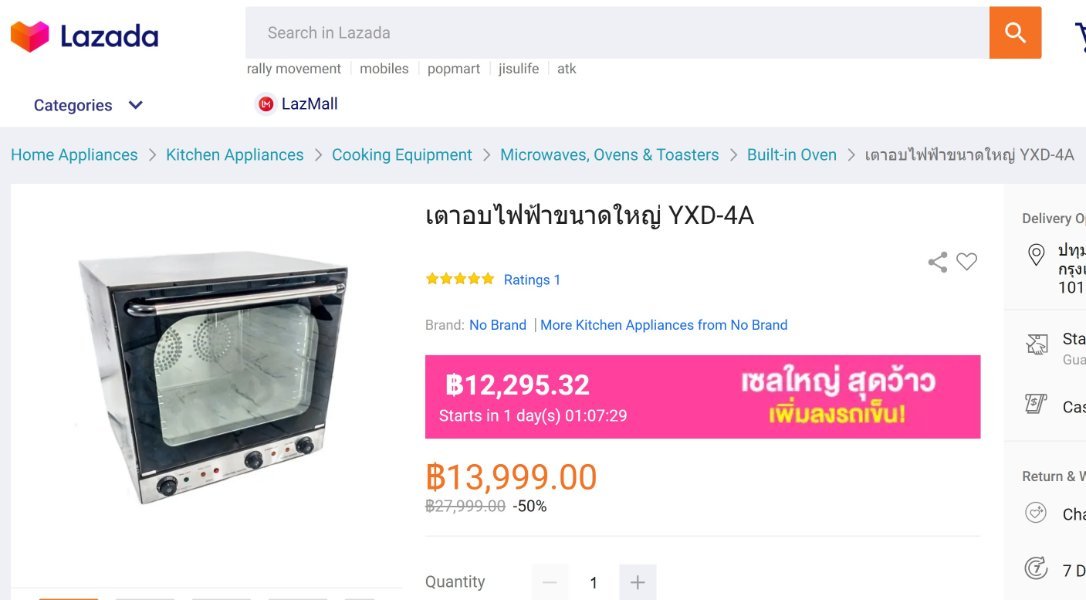
Task: Add product to wishlist heart icon
Action: click(966, 261)
